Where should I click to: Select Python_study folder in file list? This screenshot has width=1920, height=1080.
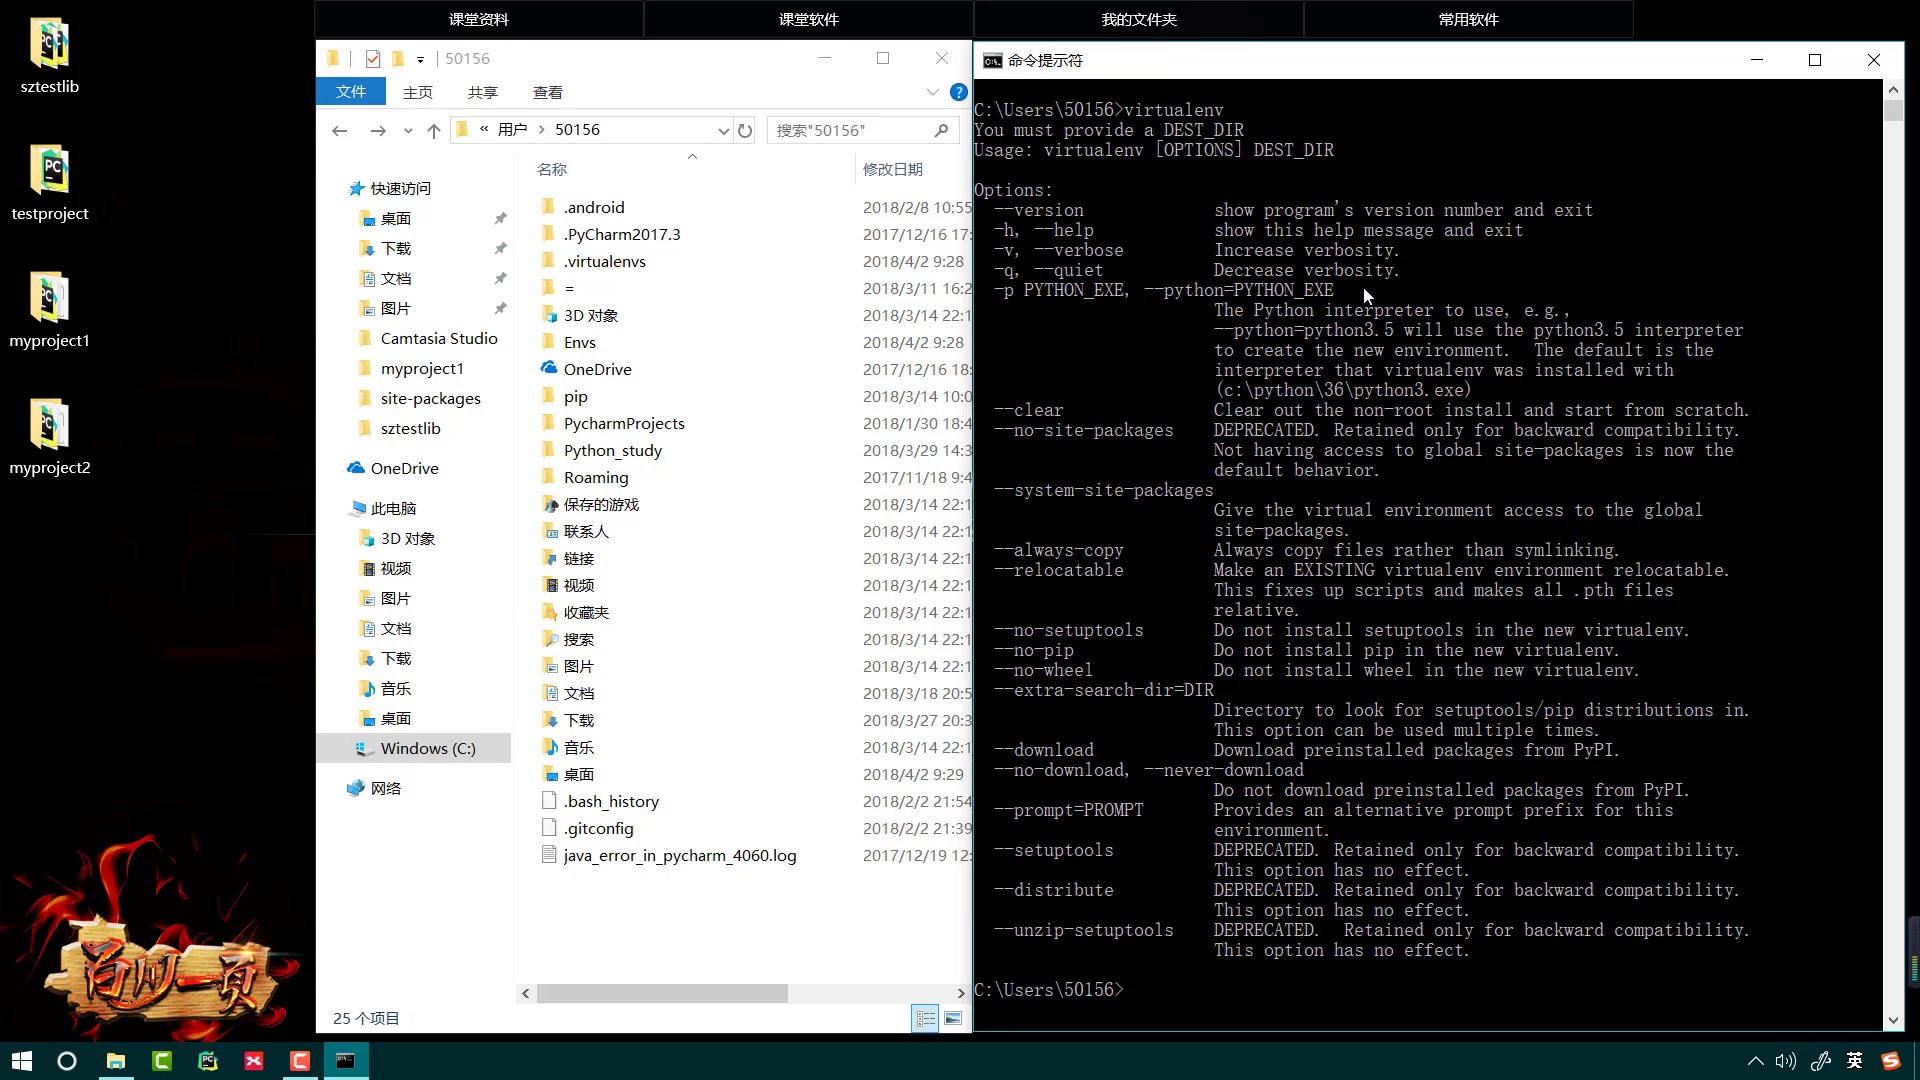pos(612,450)
